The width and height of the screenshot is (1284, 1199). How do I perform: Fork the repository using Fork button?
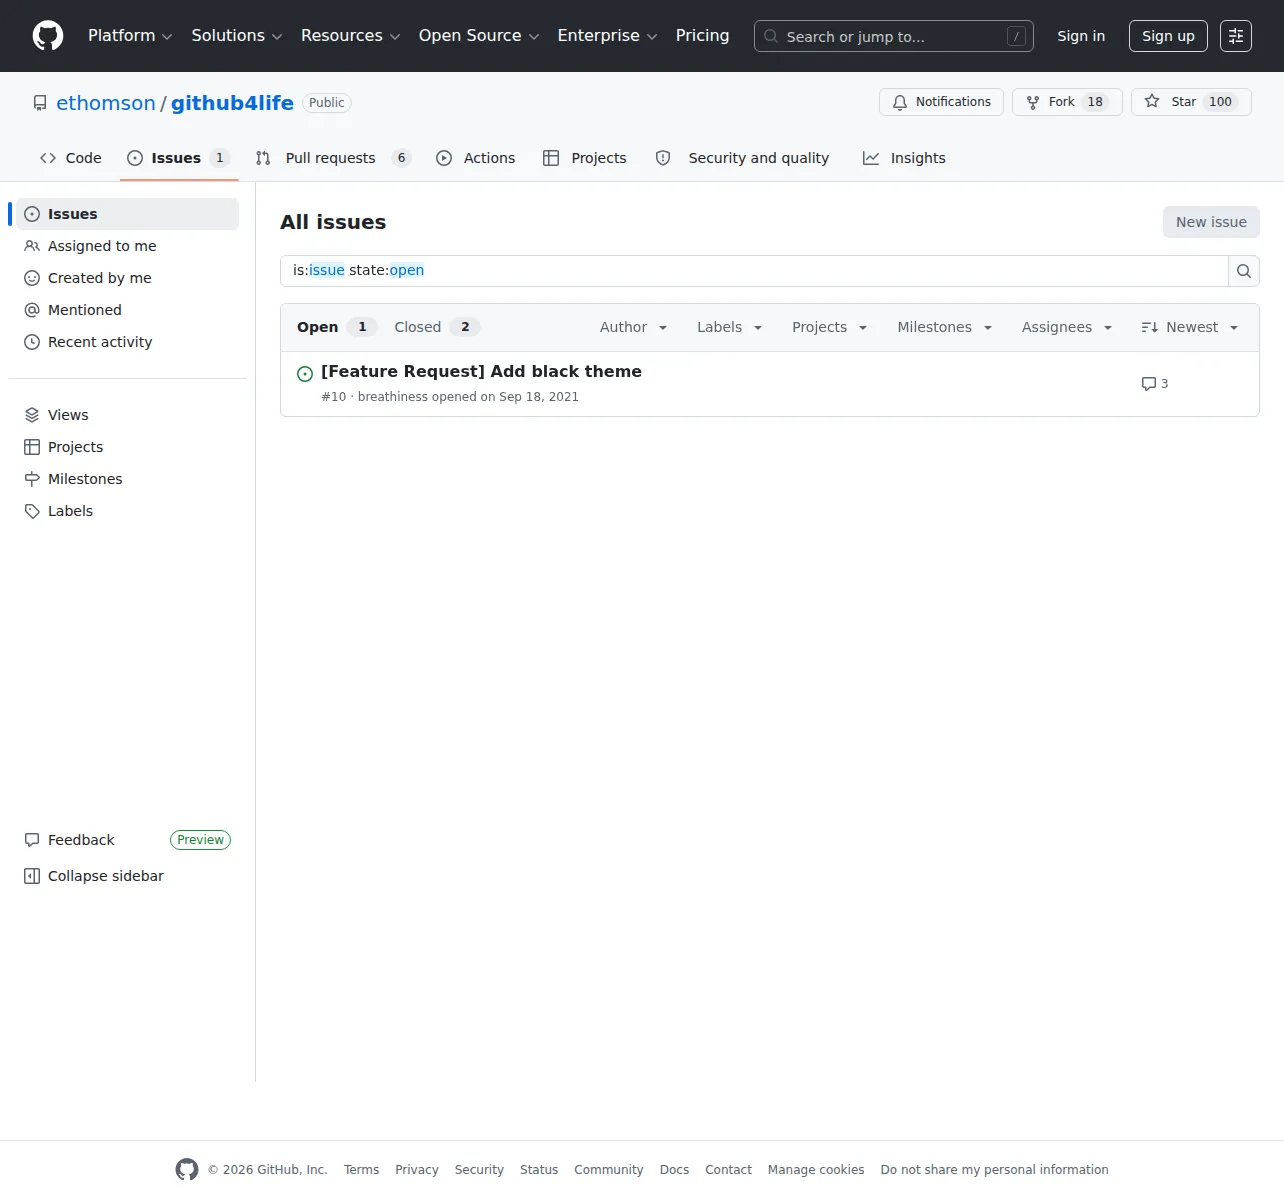coord(1067,102)
